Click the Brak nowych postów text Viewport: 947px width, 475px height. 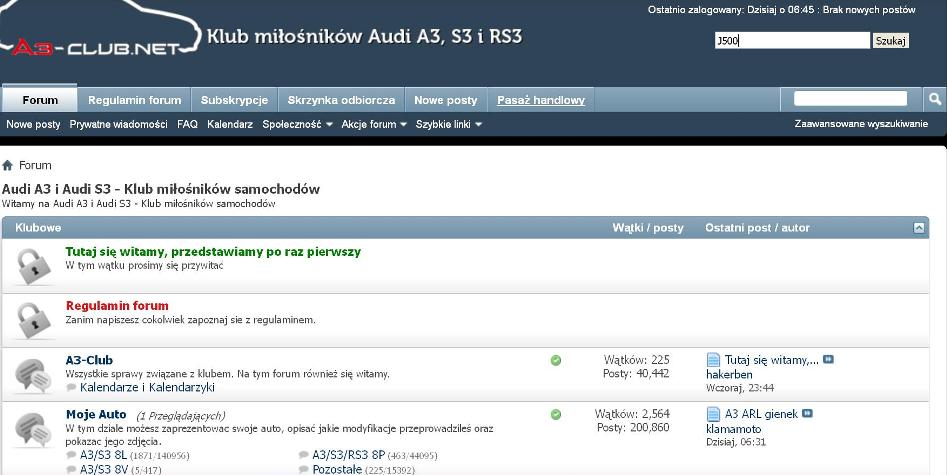pyautogui.click(x=869, y=10)
